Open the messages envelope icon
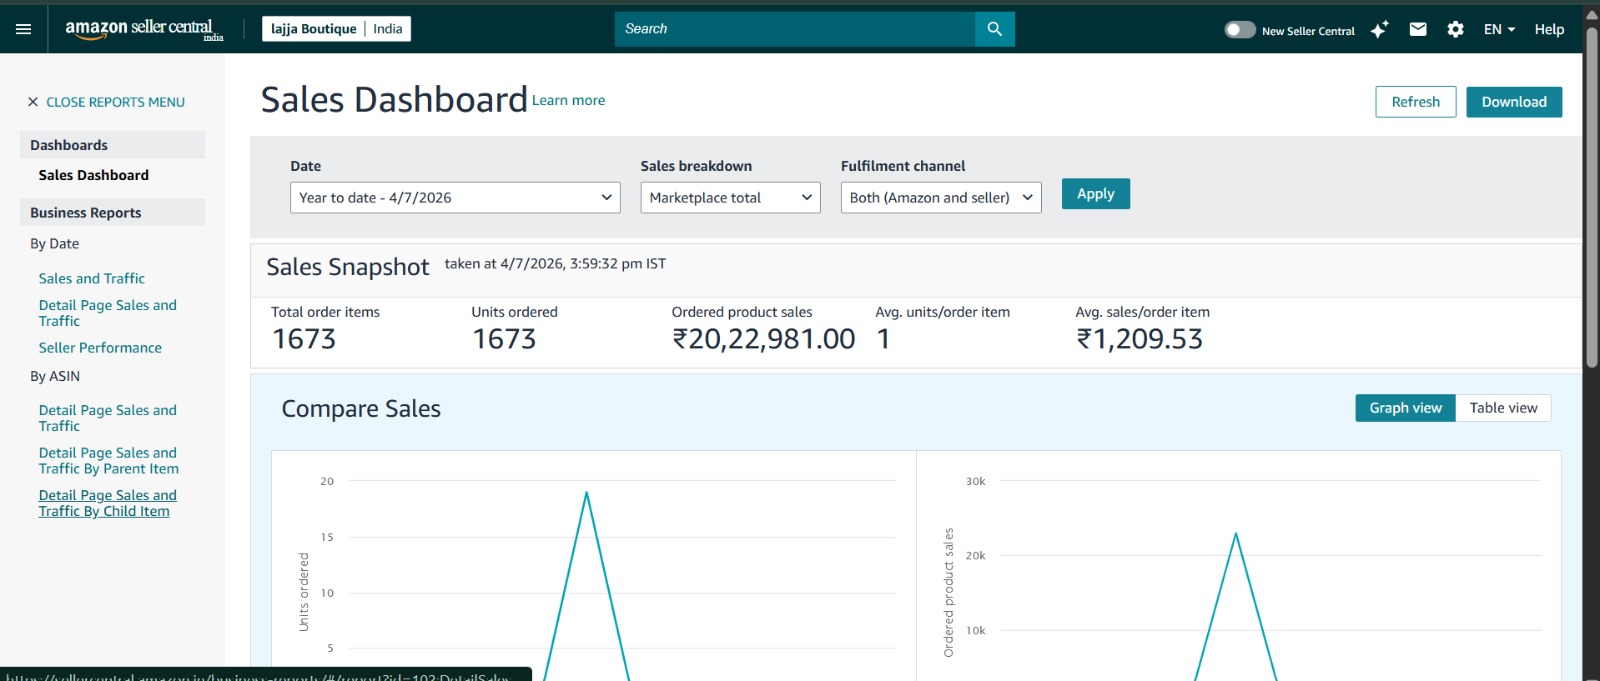The height and width of the screenshot is (681, 1600). click(x=1418, y=29)
